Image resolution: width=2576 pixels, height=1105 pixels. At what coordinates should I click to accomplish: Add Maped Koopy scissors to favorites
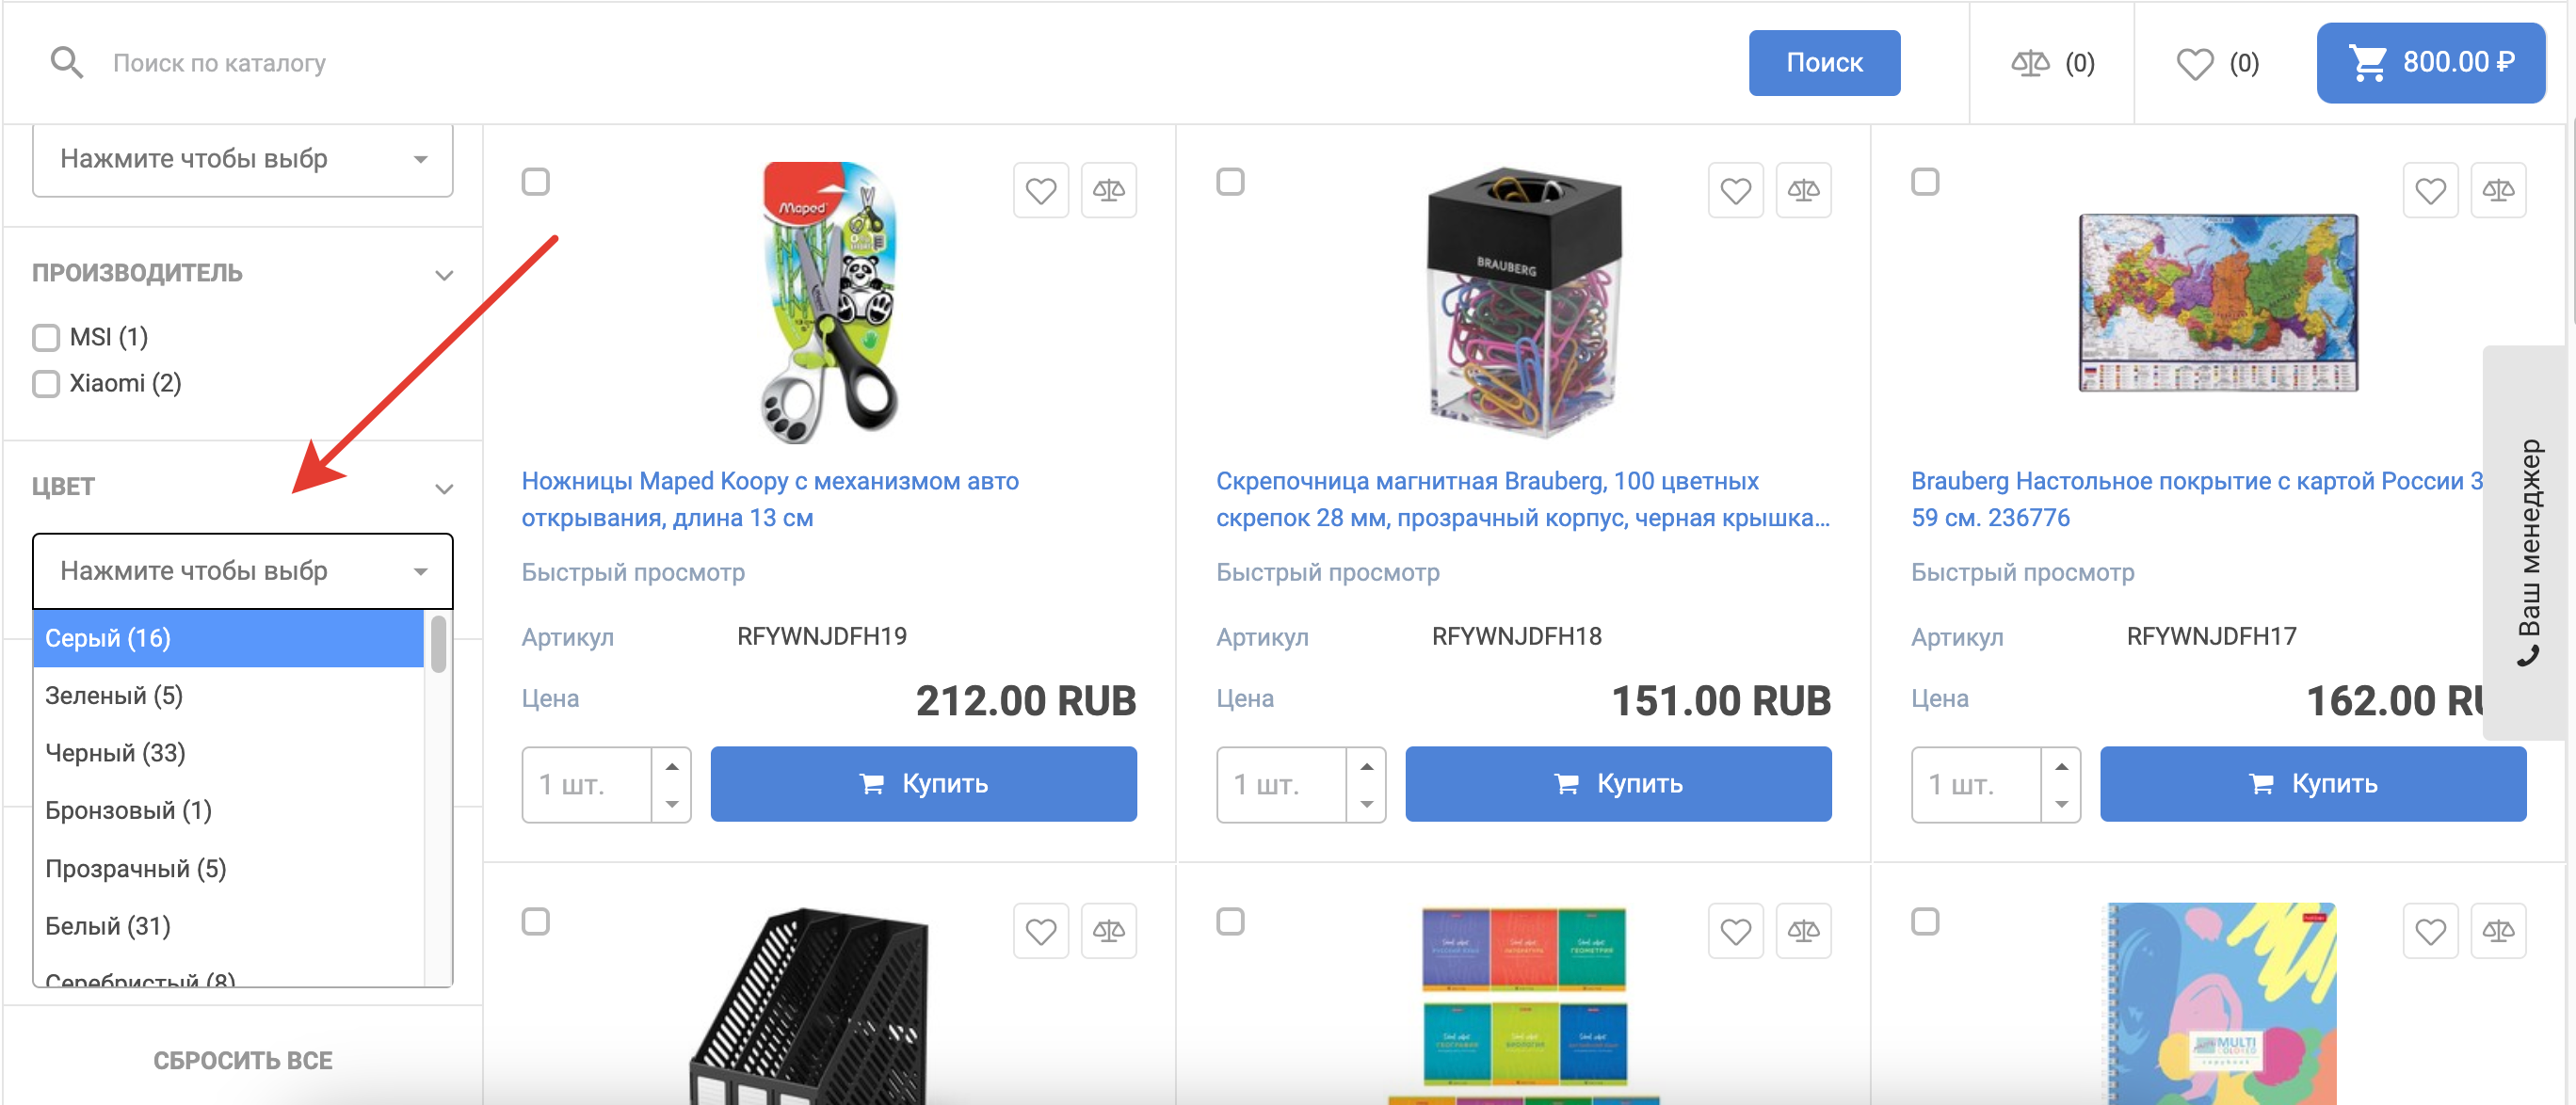point(1040,190)
